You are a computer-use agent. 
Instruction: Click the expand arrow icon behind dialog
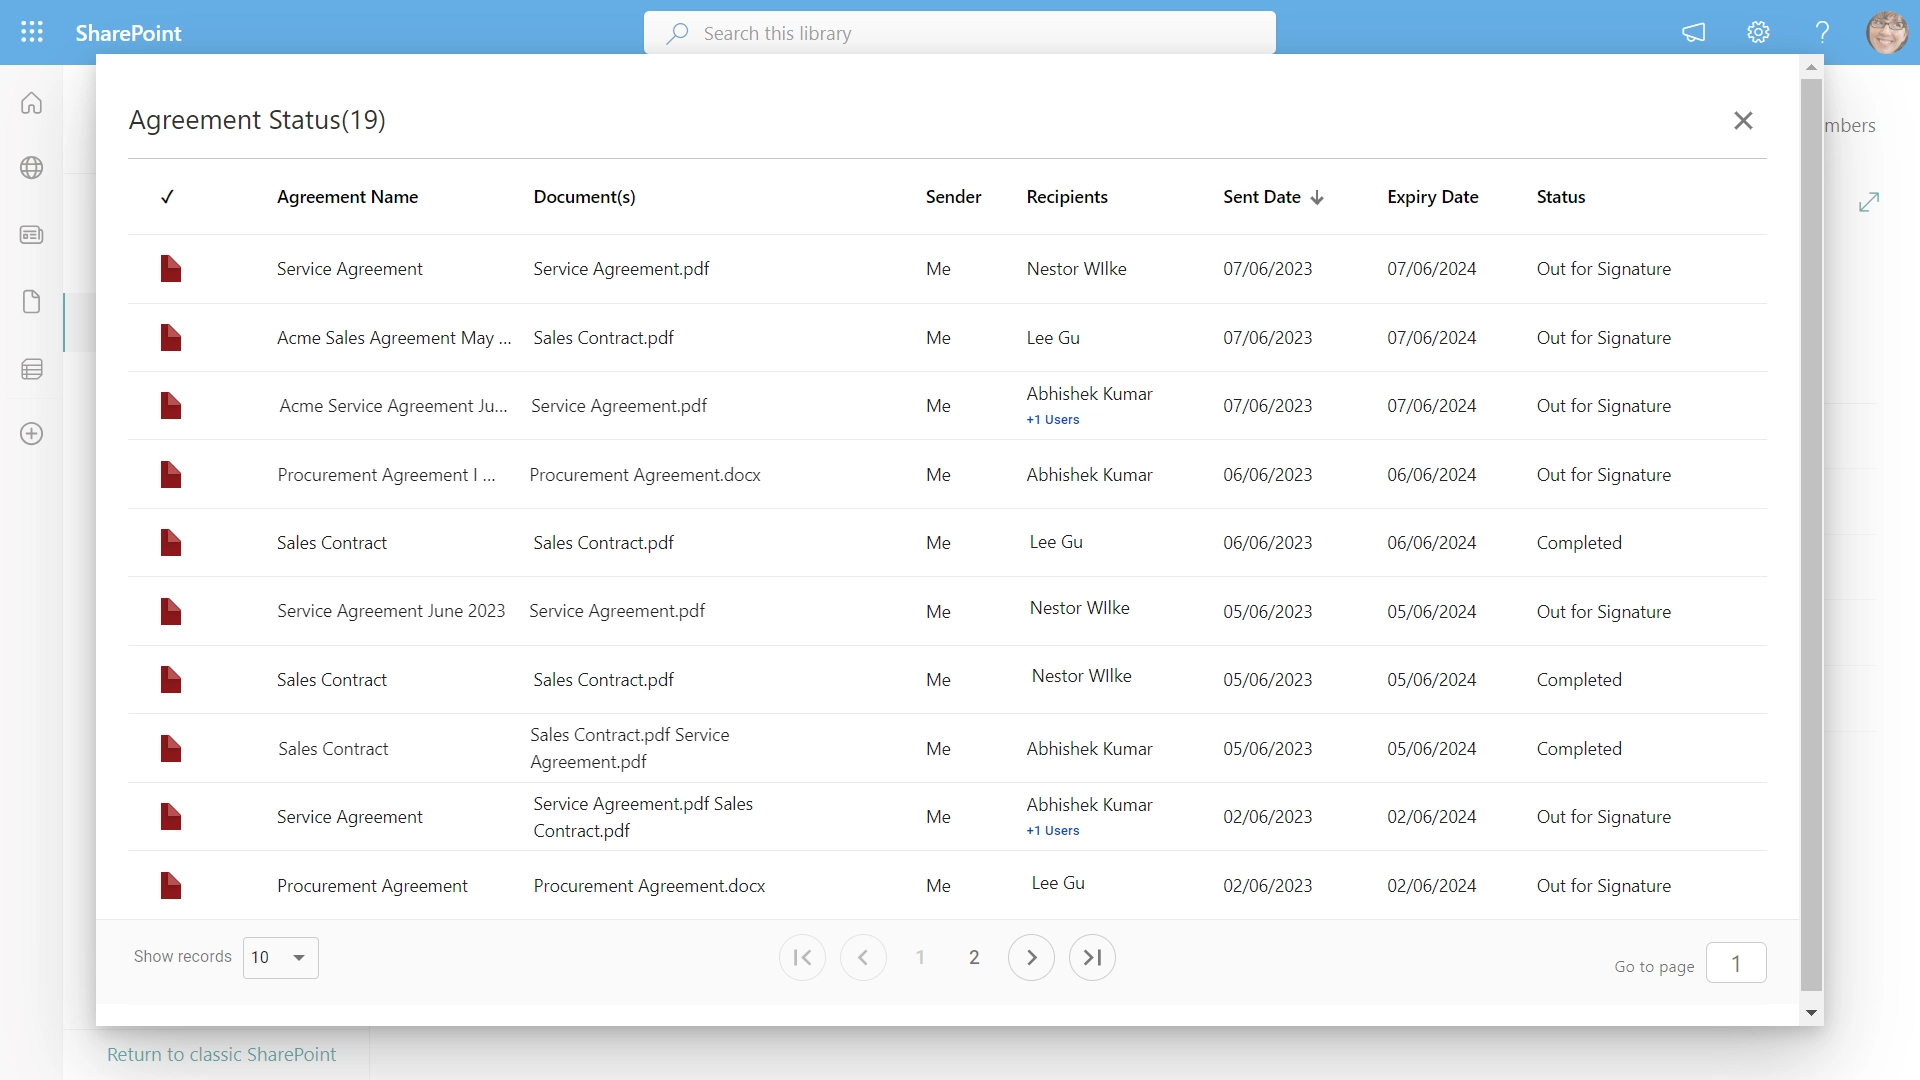pos(1869,202)
